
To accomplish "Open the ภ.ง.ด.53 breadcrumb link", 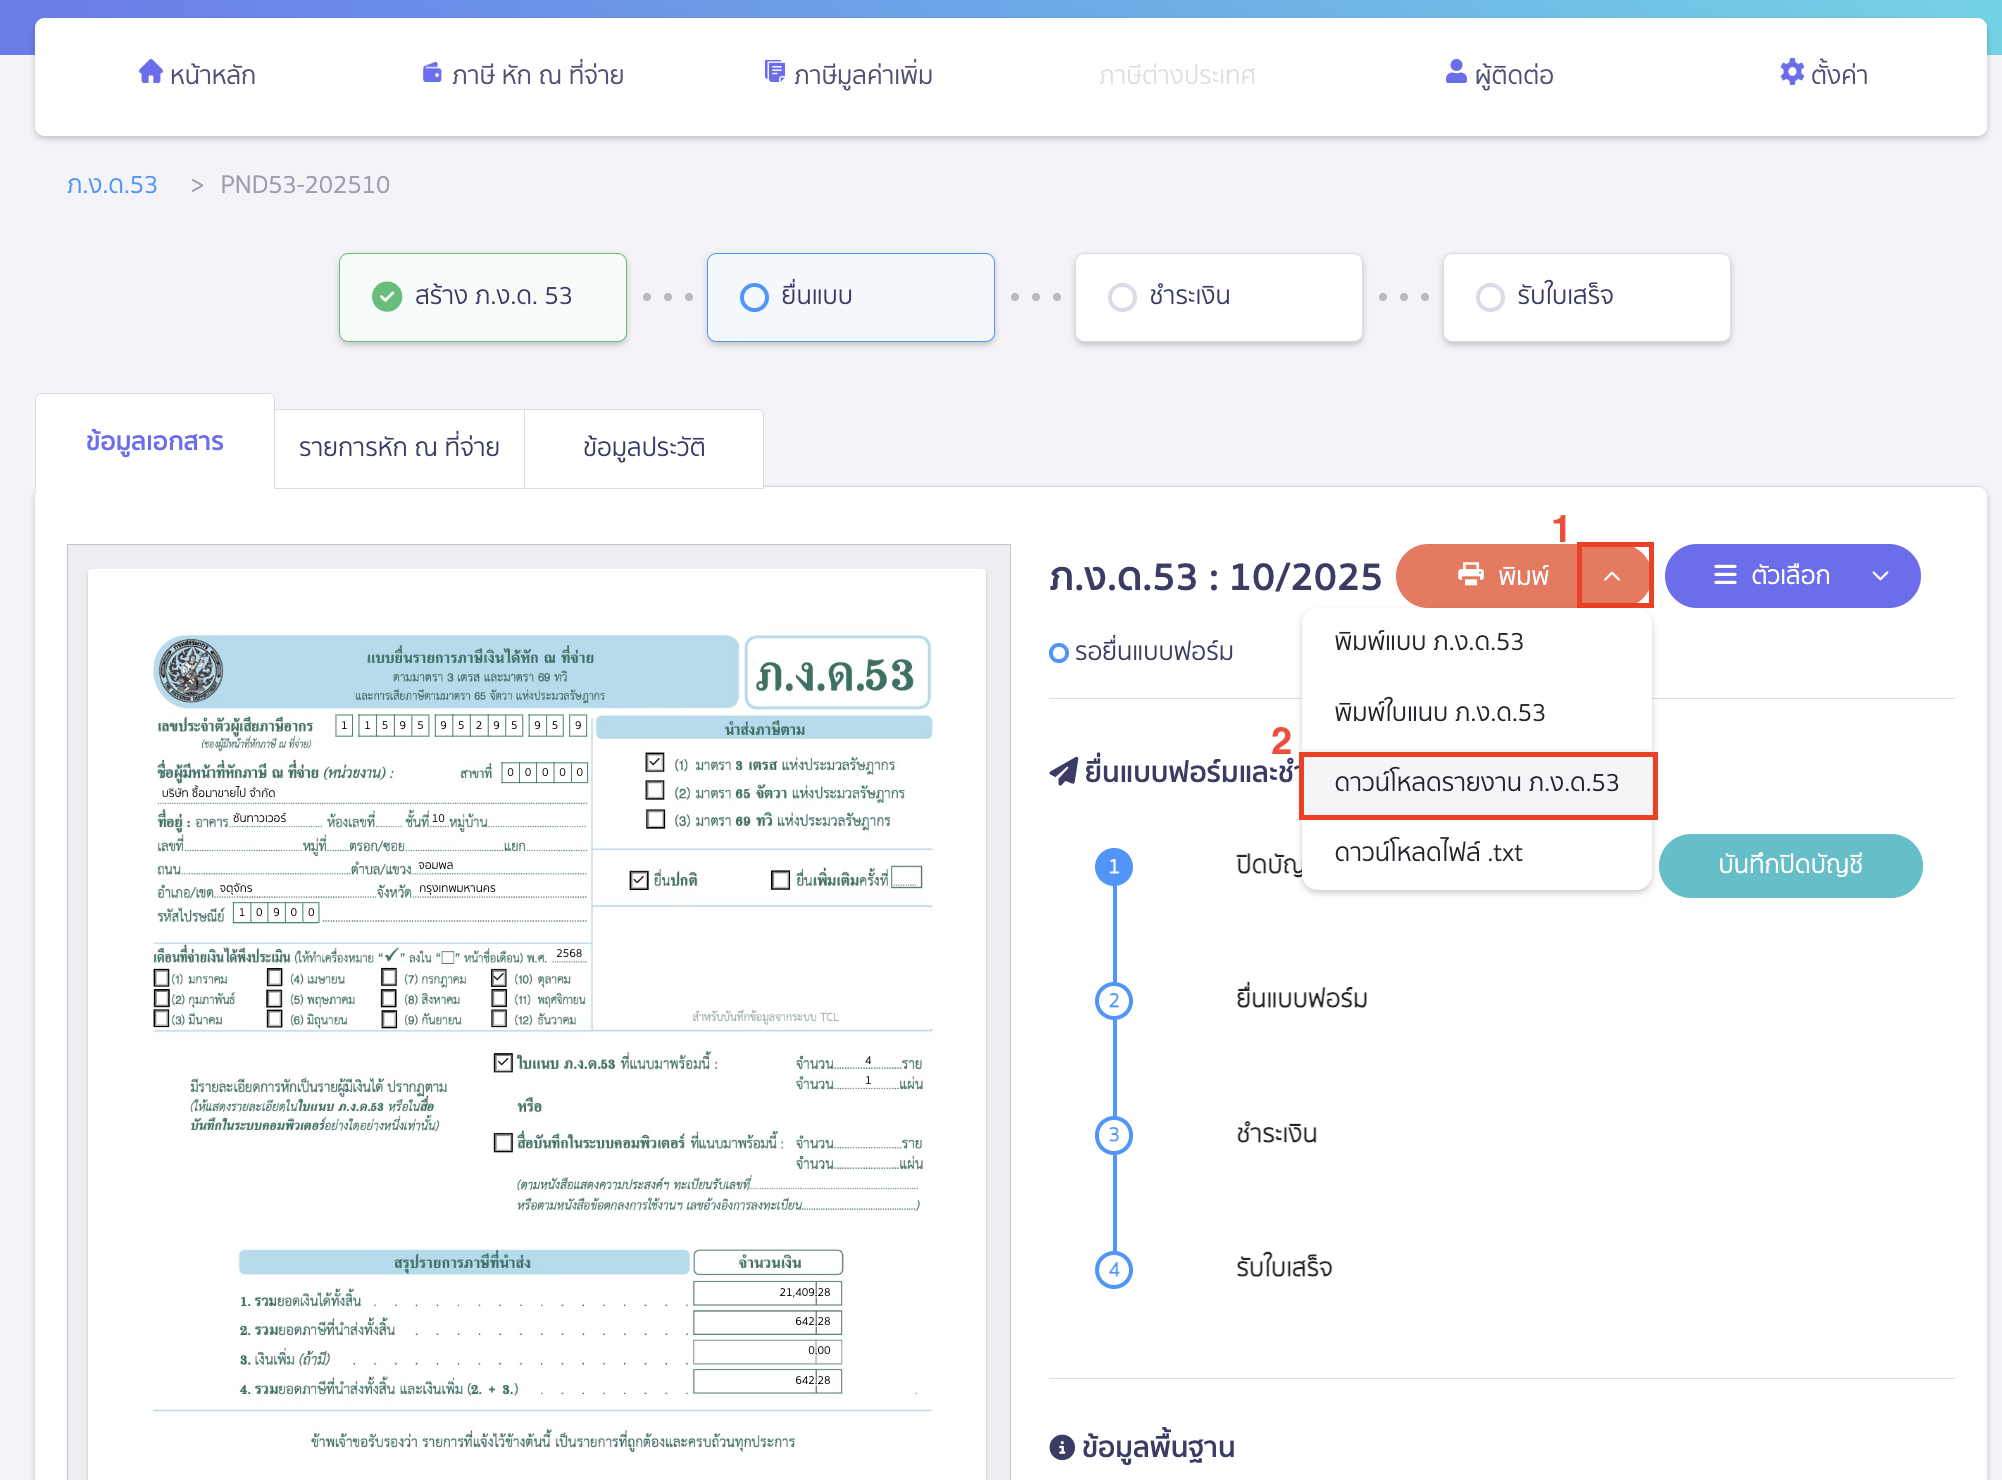I will (x=112, y=184).
